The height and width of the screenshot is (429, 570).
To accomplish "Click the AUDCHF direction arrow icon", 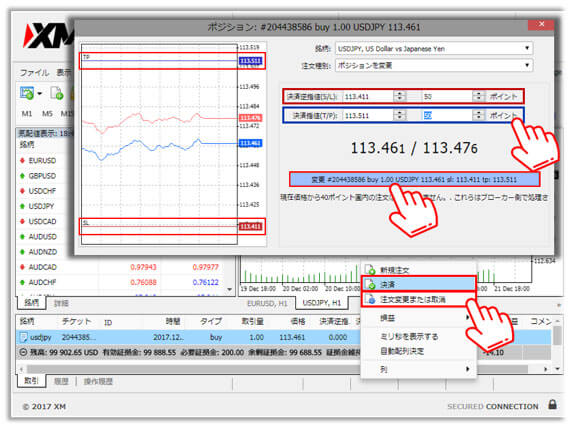I will point(23,282).
